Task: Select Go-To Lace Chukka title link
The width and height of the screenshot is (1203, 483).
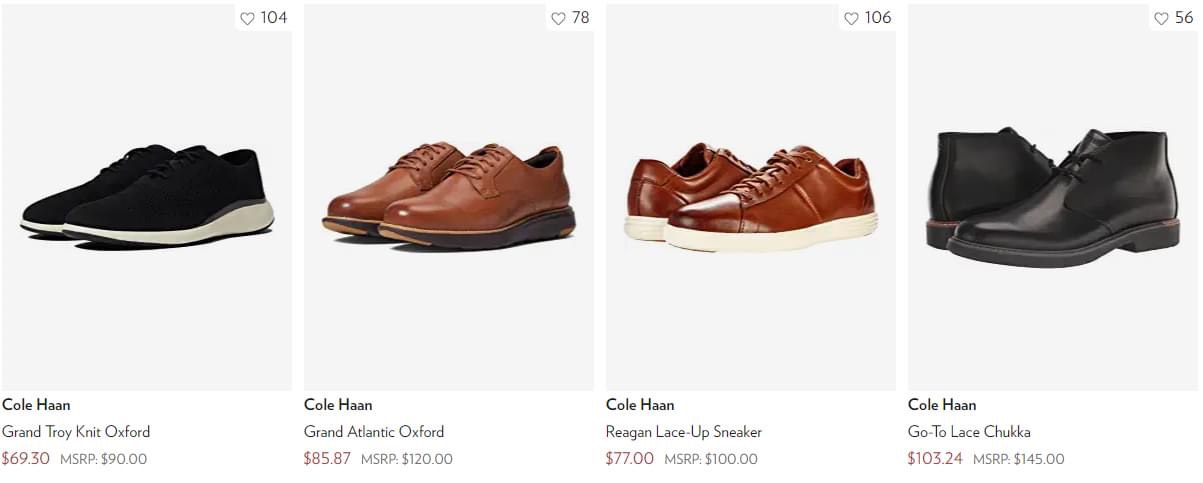Action: (969, 432)
